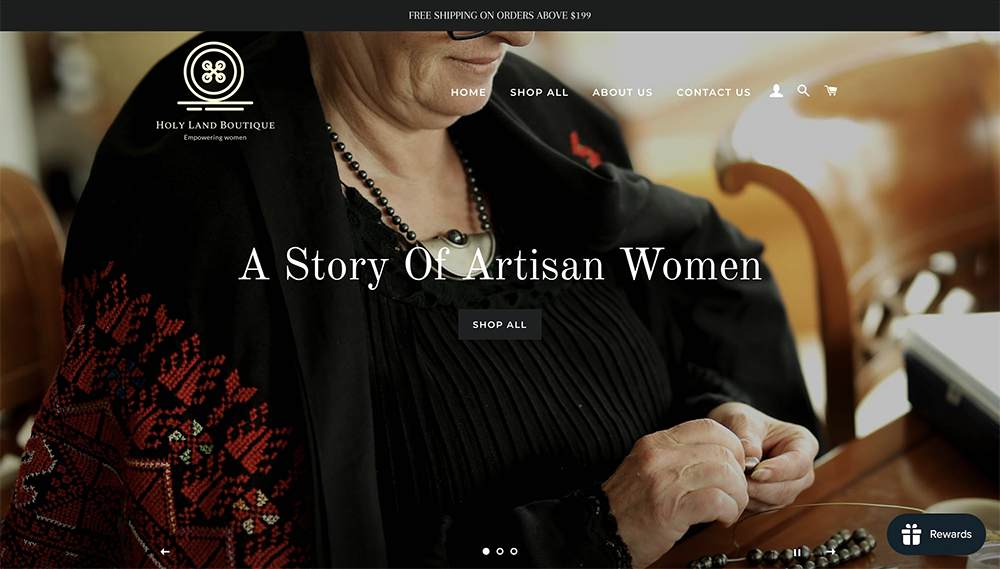This screenshot has width=1000, height=569.
Task: Click the gift box icon in the Rewards widget
Action: point(911,534)
